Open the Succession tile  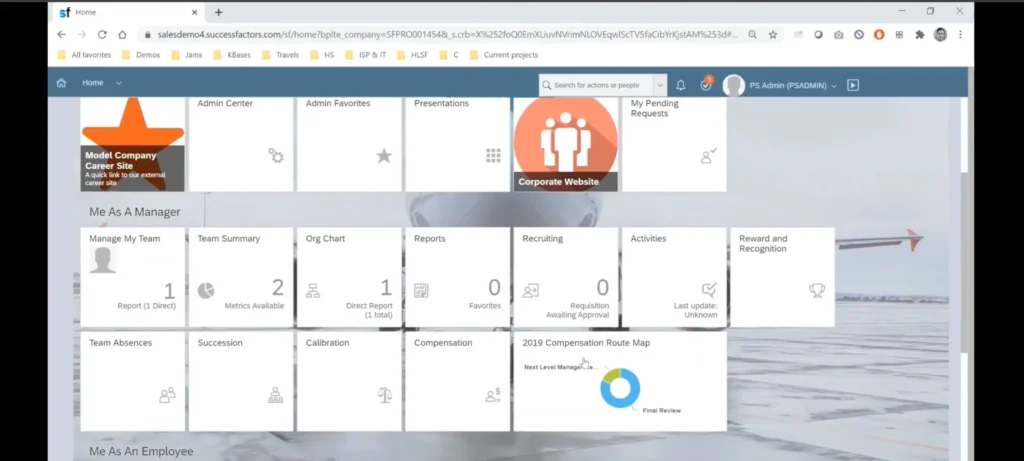(241, 381)
